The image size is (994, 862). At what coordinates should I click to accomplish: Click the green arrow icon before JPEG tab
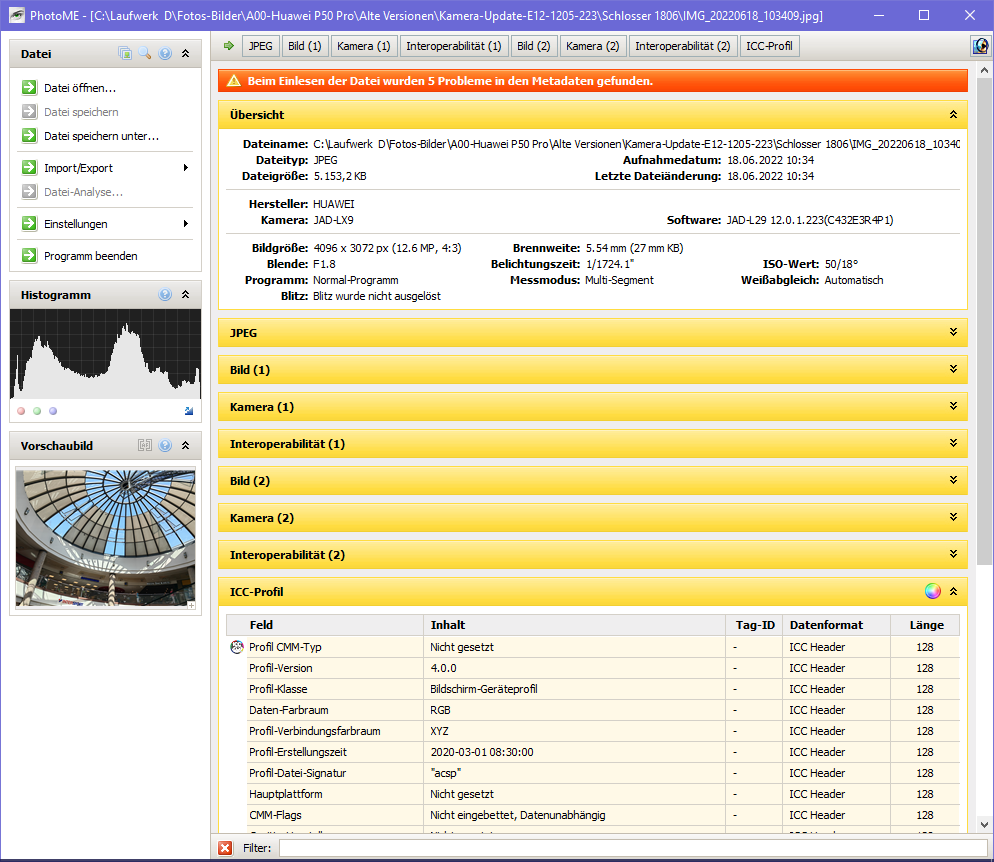(x=229, y=46)
